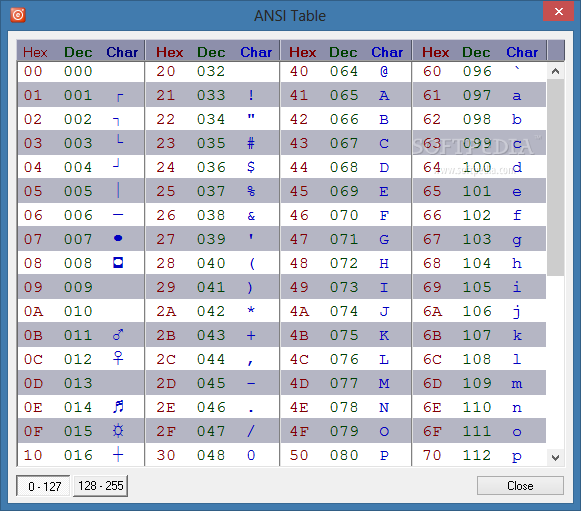Click the first column's Hex header
The height and width of the screenshot is (511, 581).
pyautogui.click(x=35, y=52)
